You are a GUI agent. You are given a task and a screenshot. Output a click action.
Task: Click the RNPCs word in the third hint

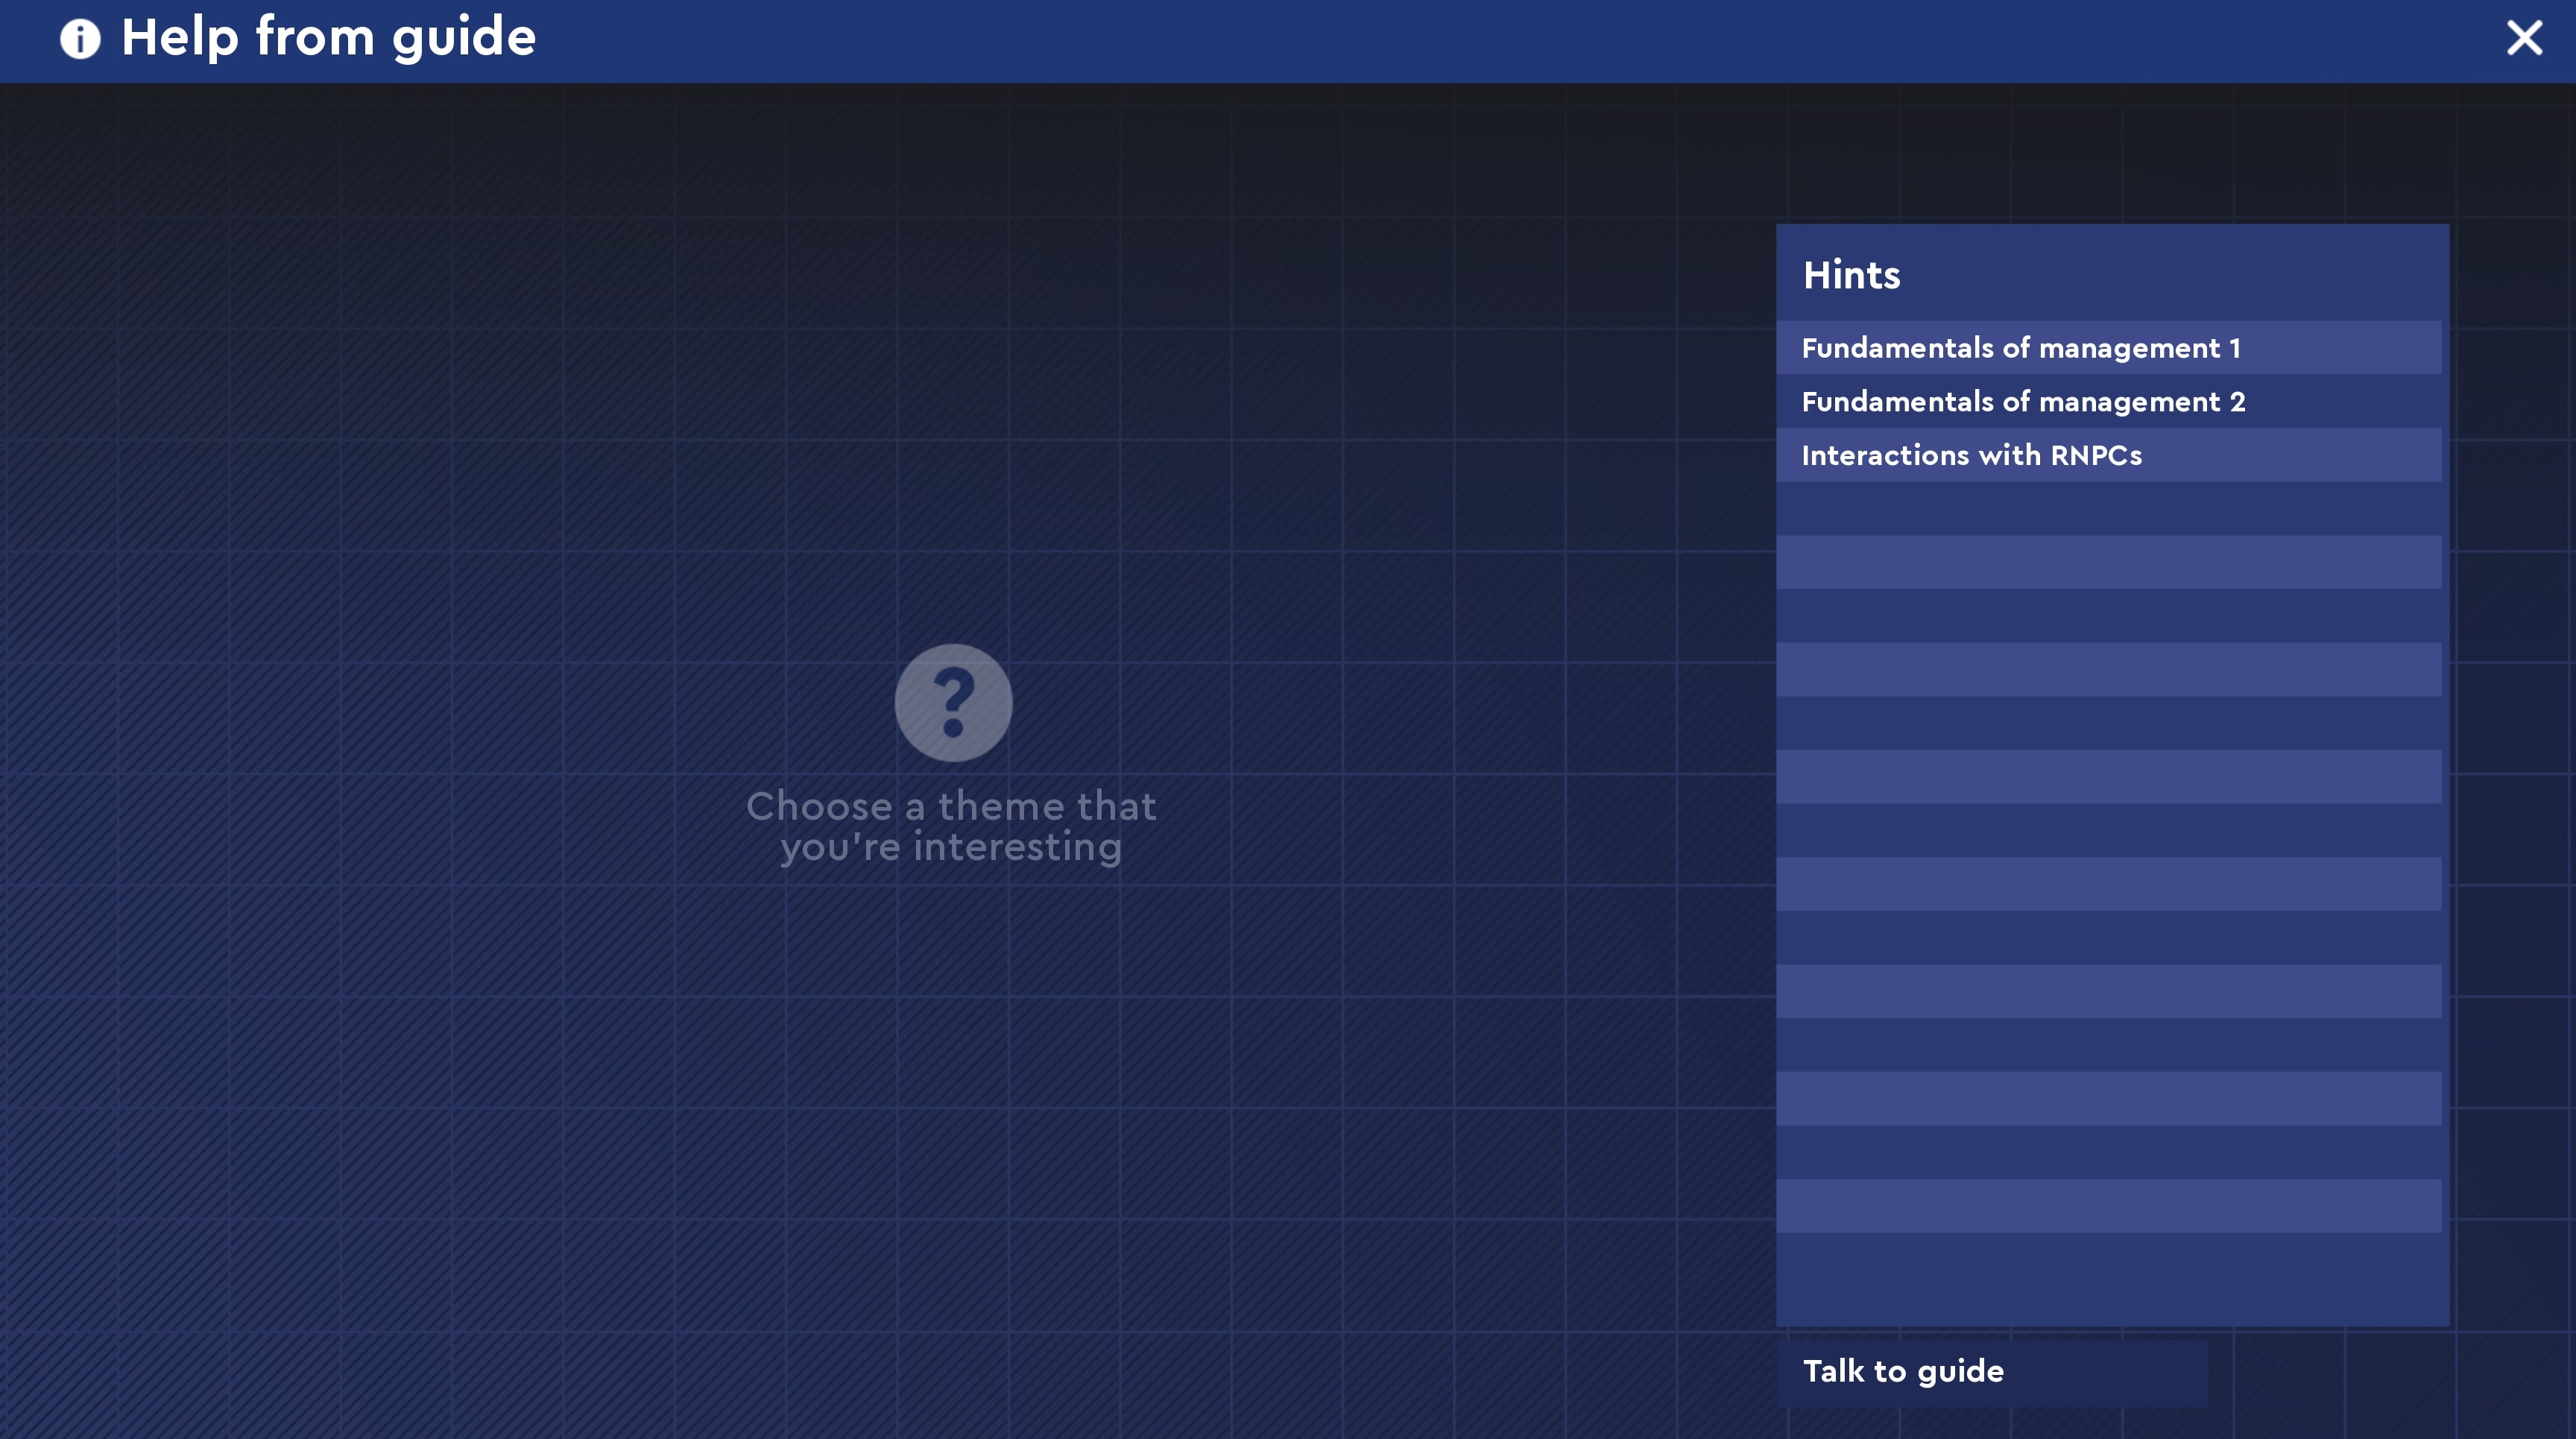point(2095,456)
